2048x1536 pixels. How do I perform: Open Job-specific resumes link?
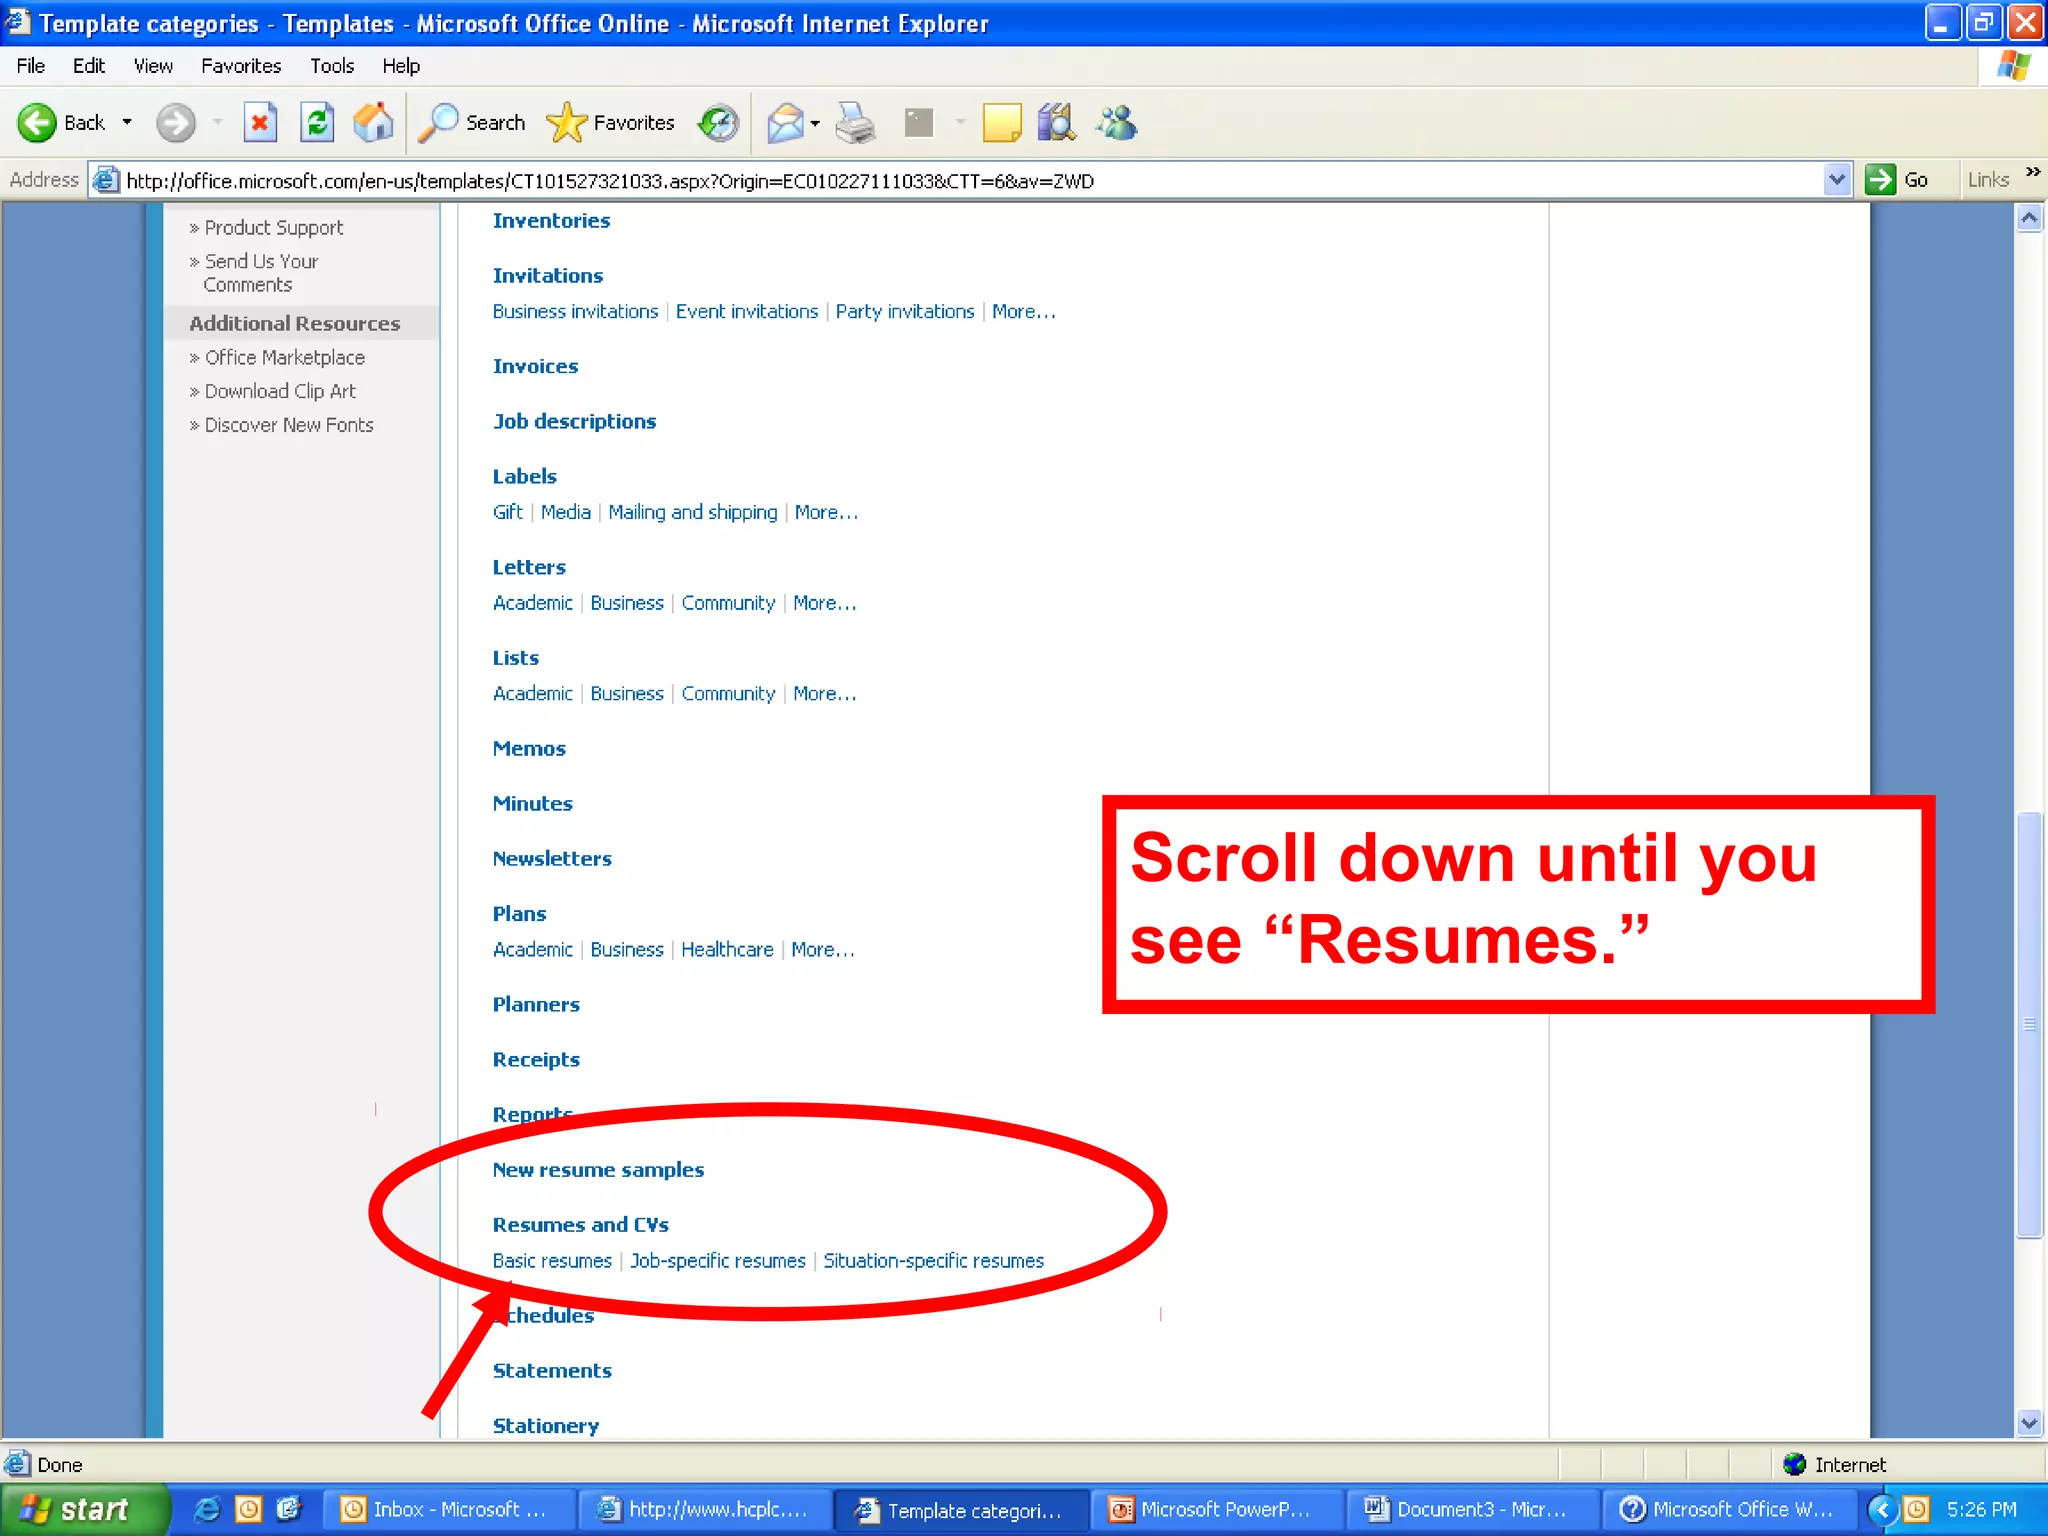tap(717, 1261)
